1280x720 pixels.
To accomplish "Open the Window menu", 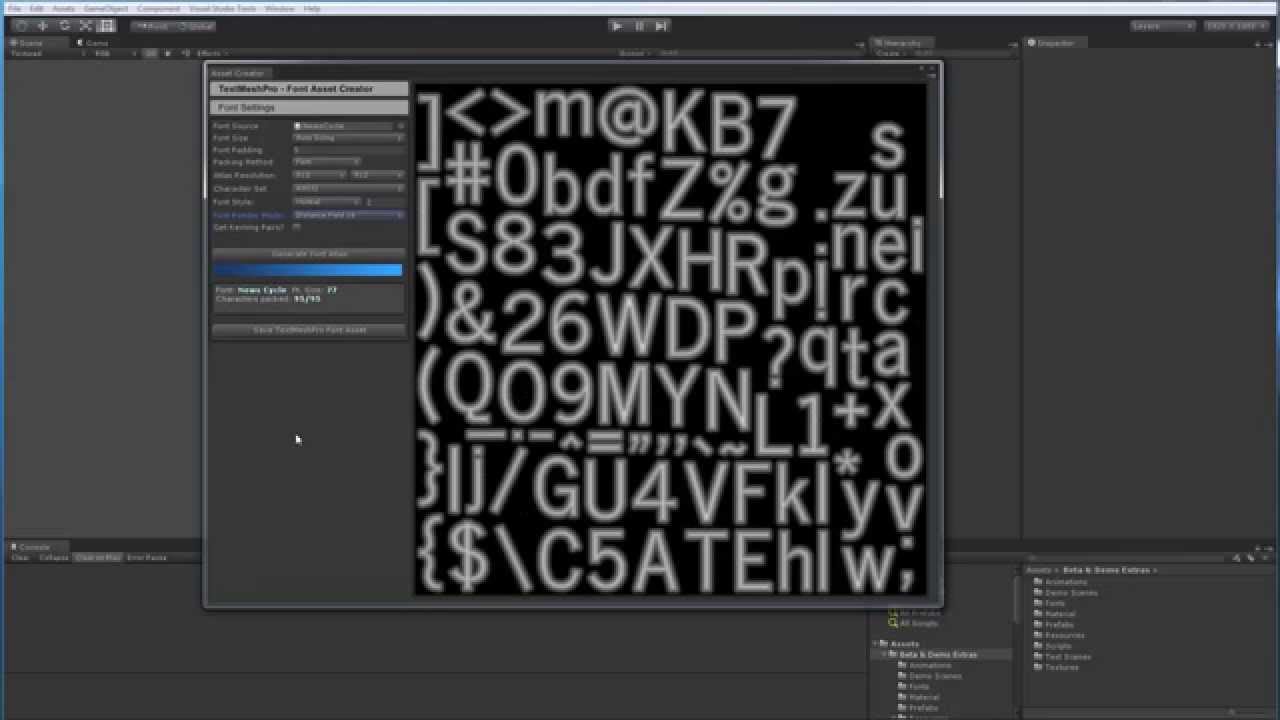I will point(280,8).
